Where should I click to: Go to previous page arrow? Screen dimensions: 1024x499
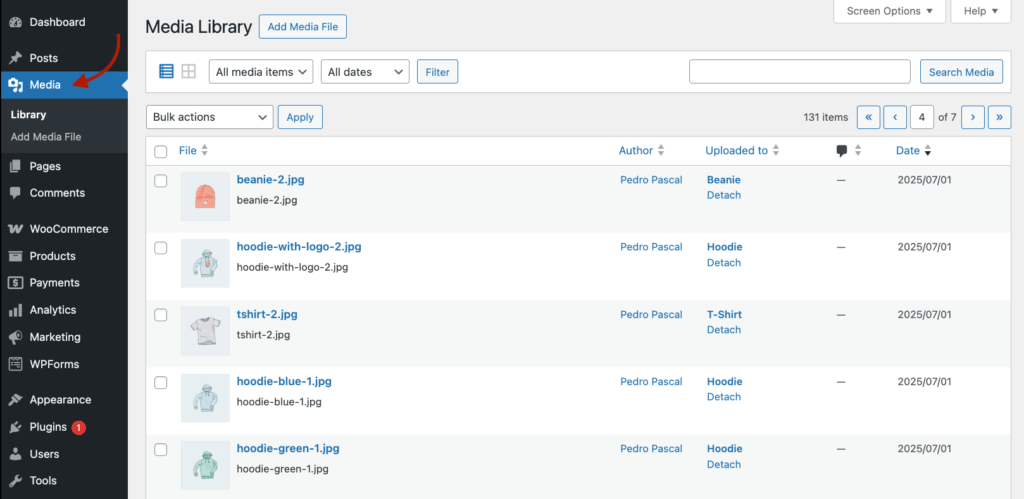pyautogui.click(x=895, y=118)
